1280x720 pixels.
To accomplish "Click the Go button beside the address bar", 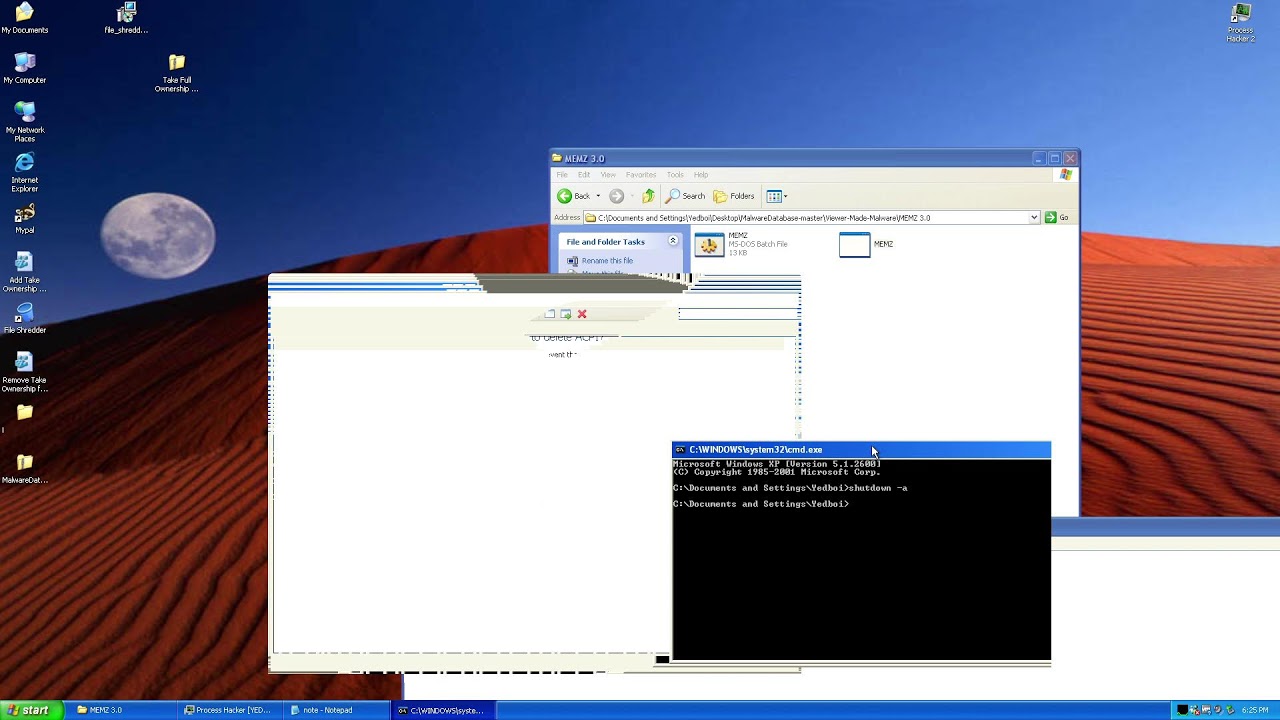I will (x=1057, y=217).
